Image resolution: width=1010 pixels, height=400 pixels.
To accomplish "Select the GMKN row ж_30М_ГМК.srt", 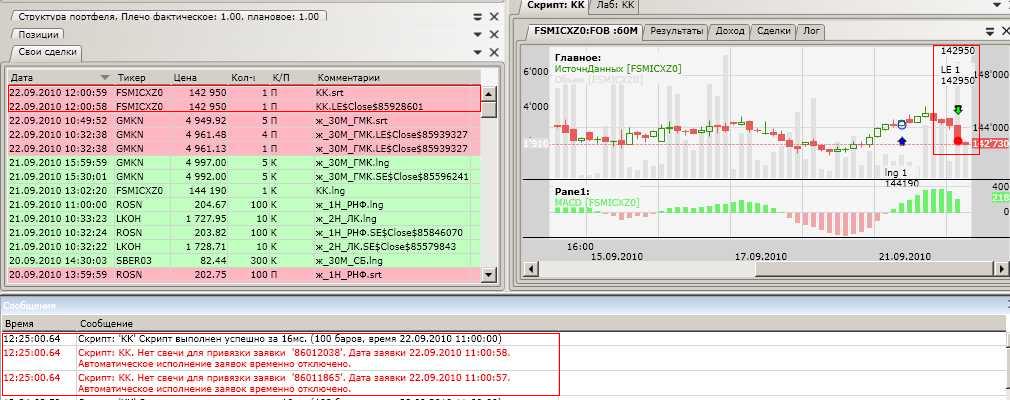I will pyautogui.click(x=244, y=120).
